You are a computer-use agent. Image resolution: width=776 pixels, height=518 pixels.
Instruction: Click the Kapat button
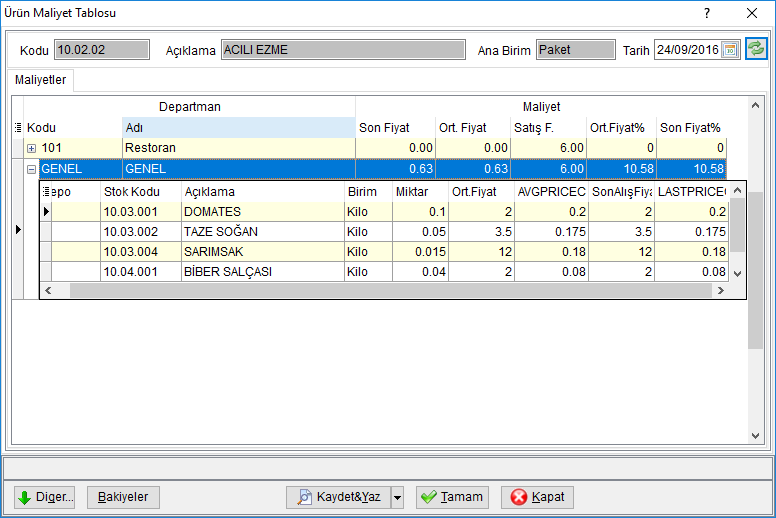(x=537, y=497)
